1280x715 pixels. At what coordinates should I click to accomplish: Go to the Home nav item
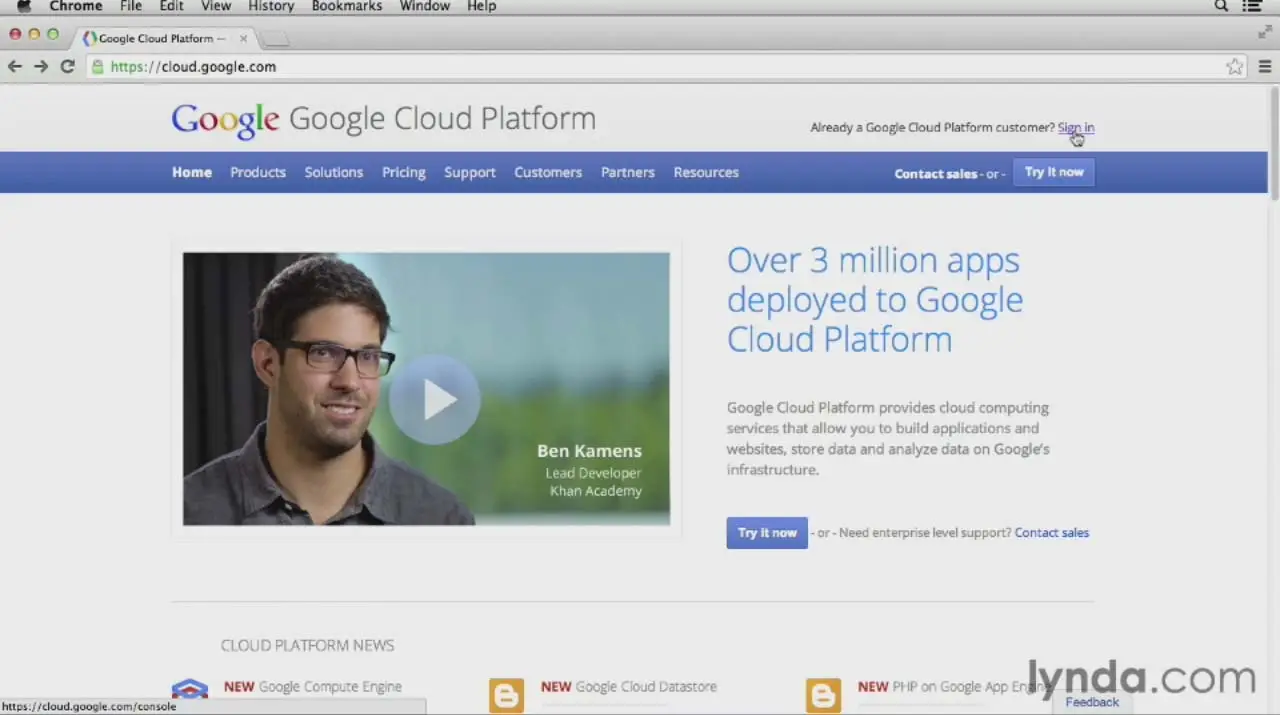pyautogui.click(x=192, y=172)
